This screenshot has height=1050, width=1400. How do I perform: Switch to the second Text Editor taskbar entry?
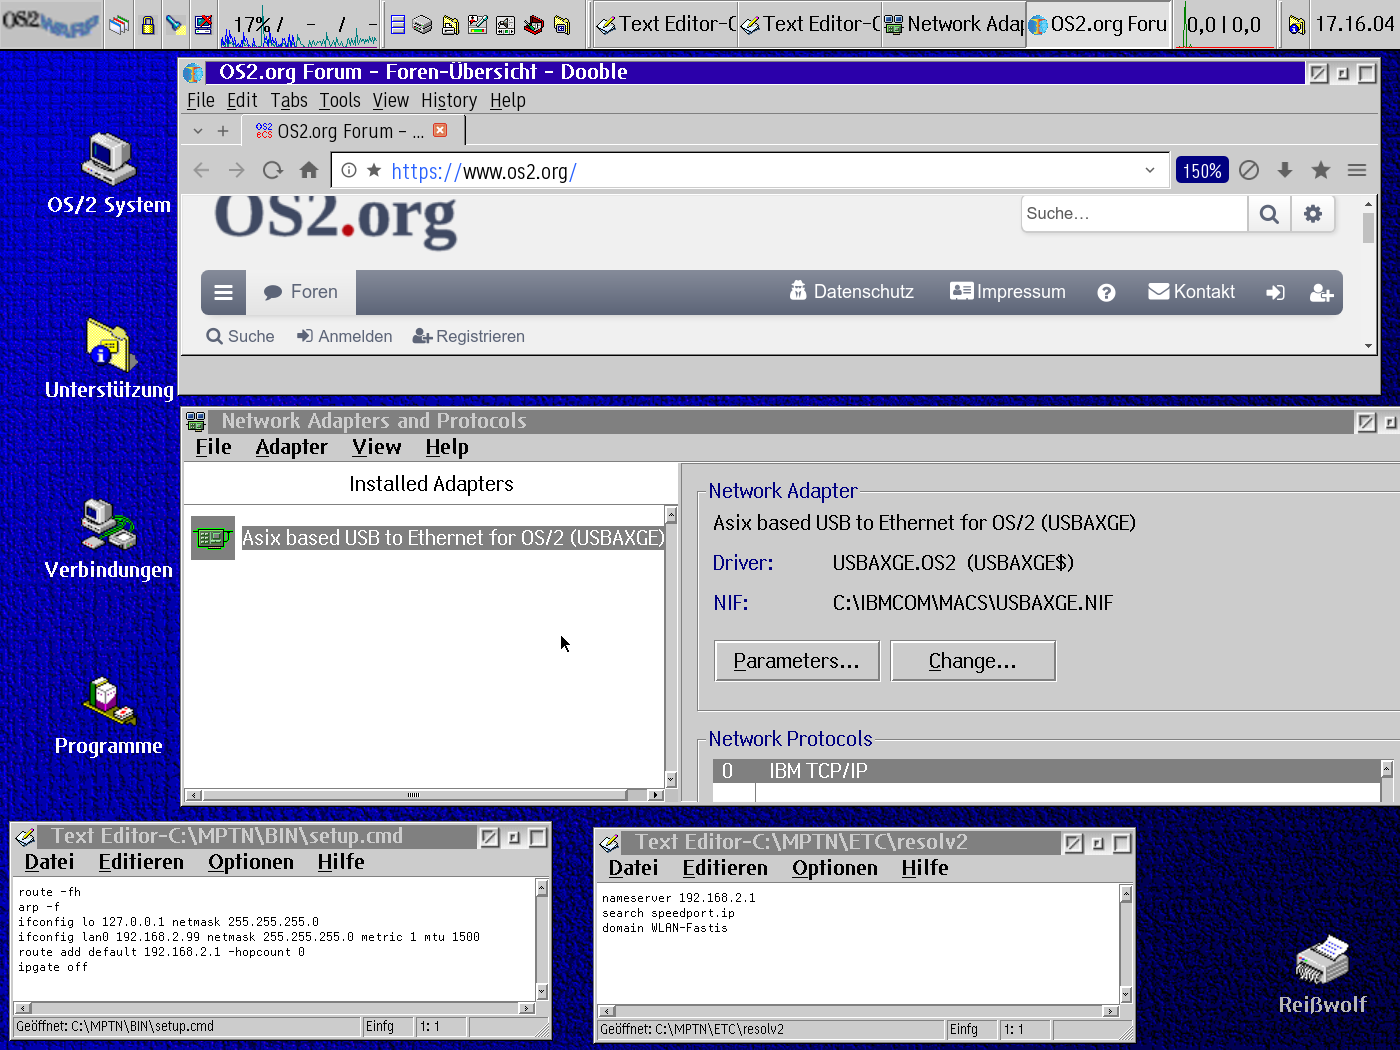(x=809, y=24)
